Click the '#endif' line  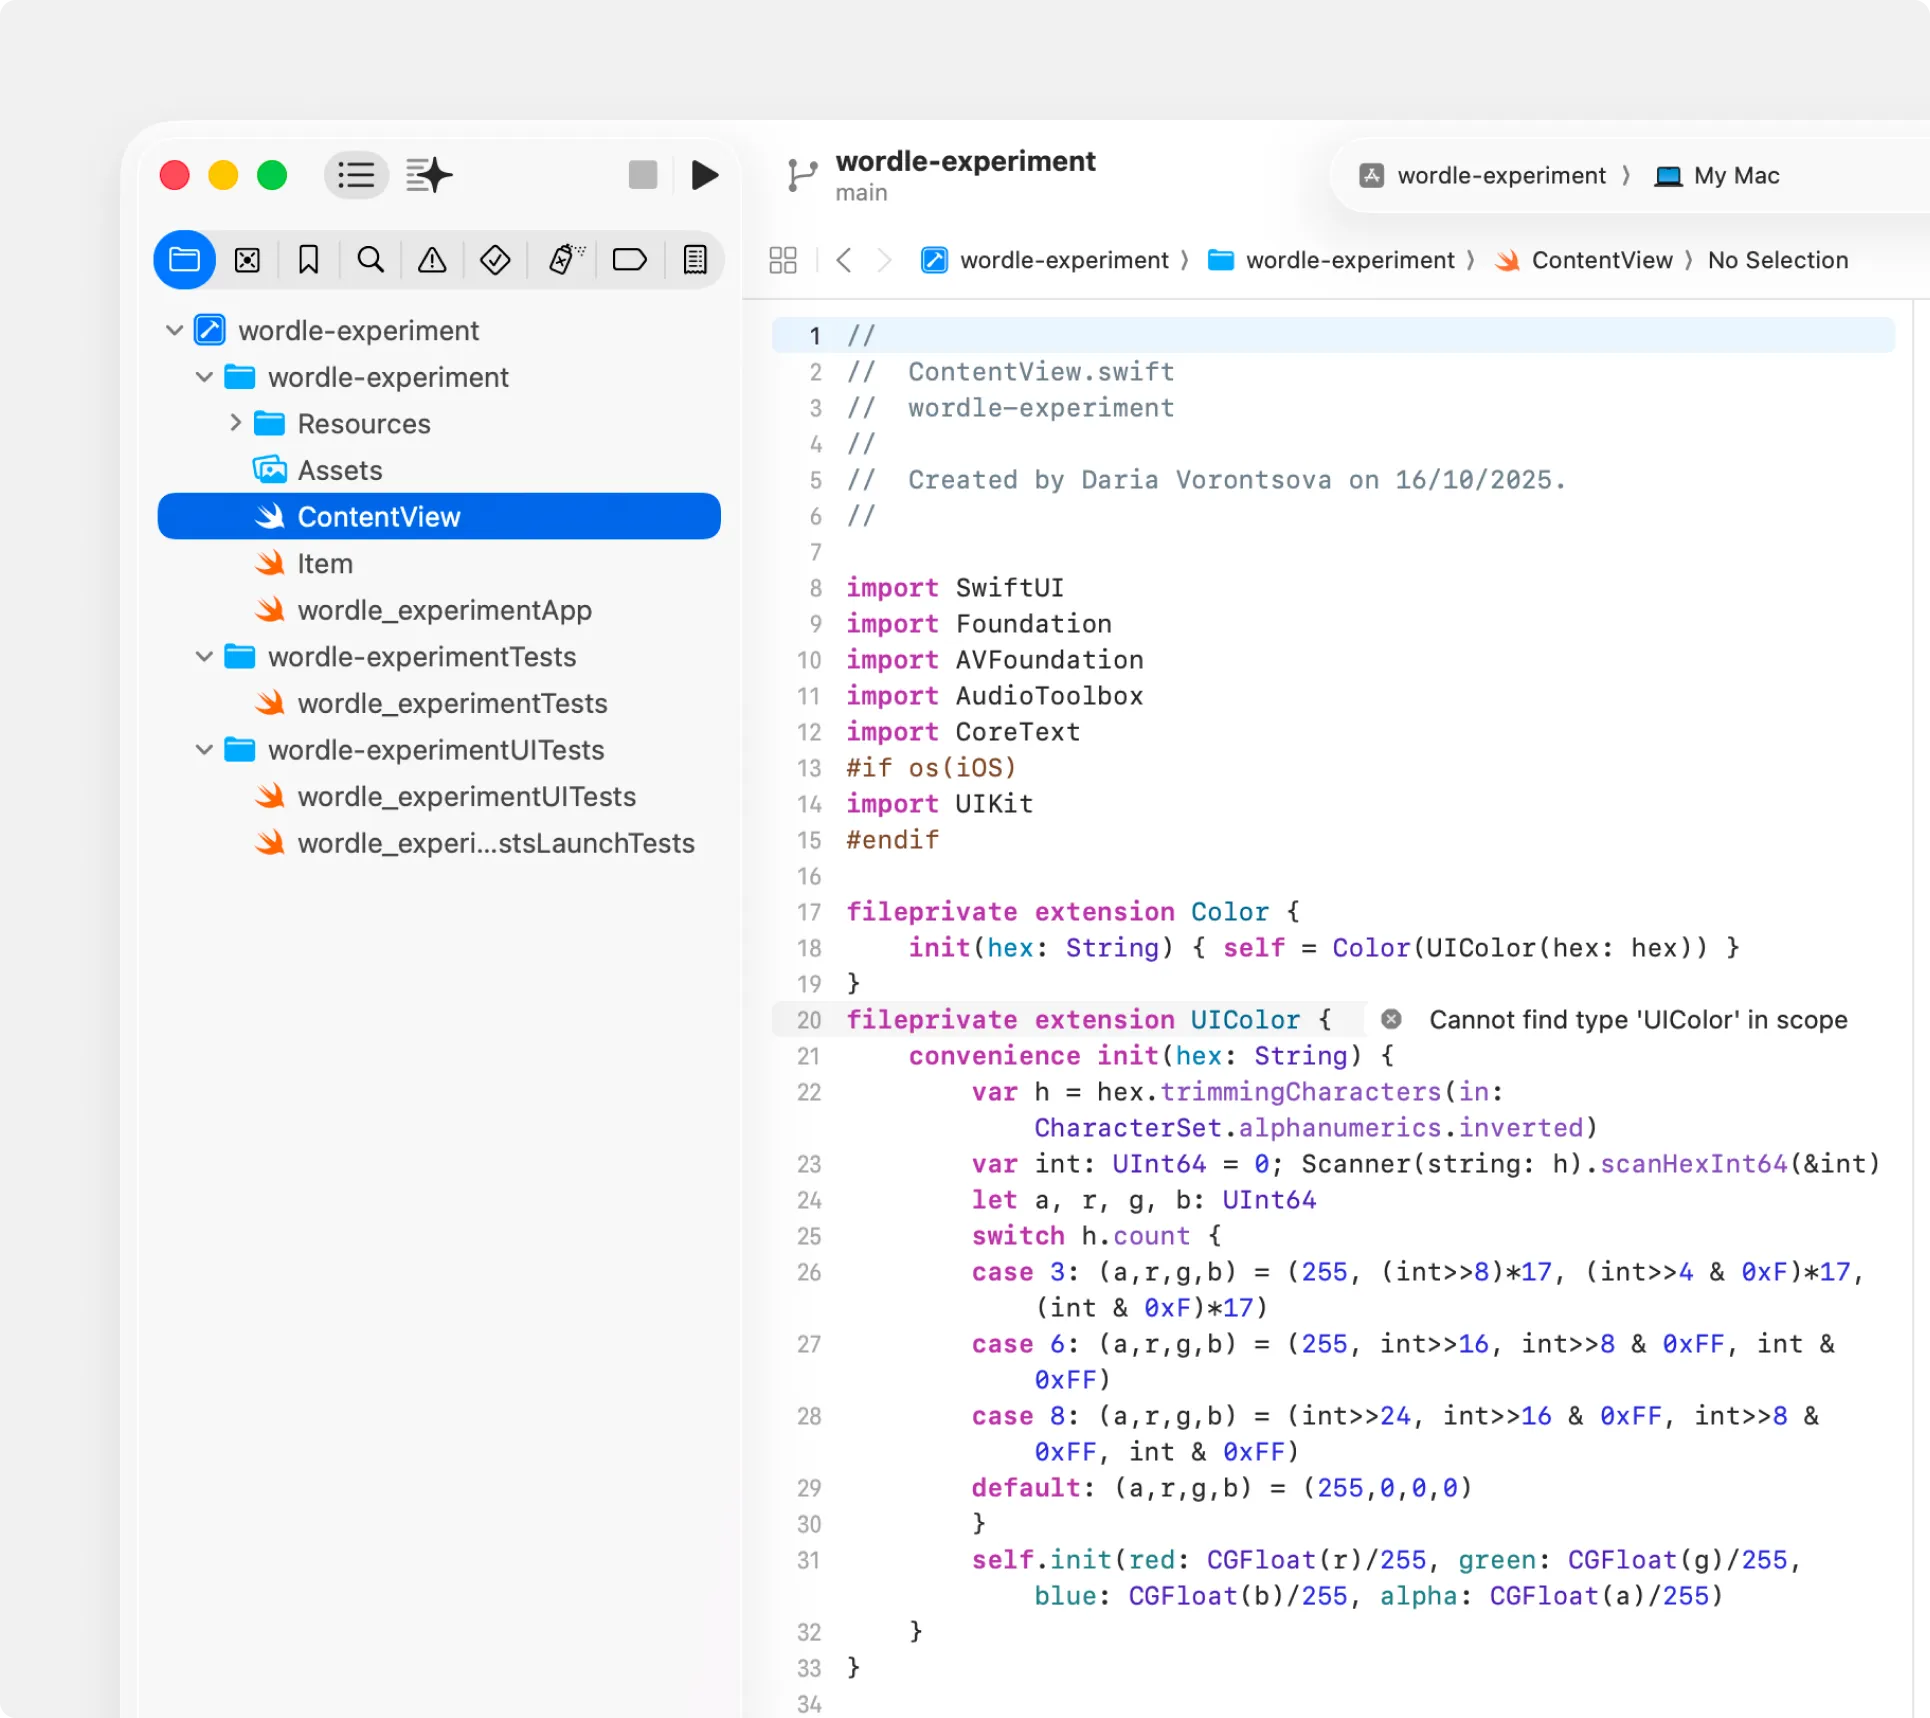892,839
